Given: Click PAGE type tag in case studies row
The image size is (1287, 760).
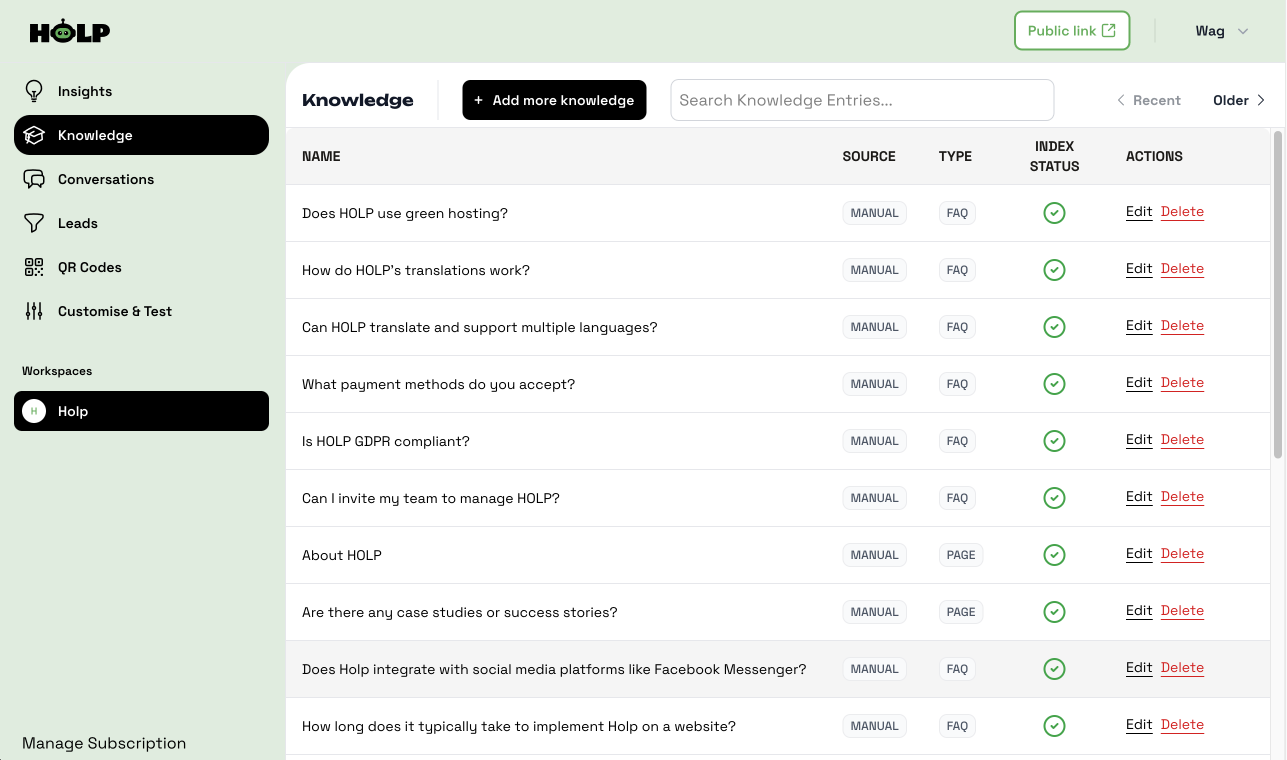Looking at the screenshot, I should [x=961, y=612].
